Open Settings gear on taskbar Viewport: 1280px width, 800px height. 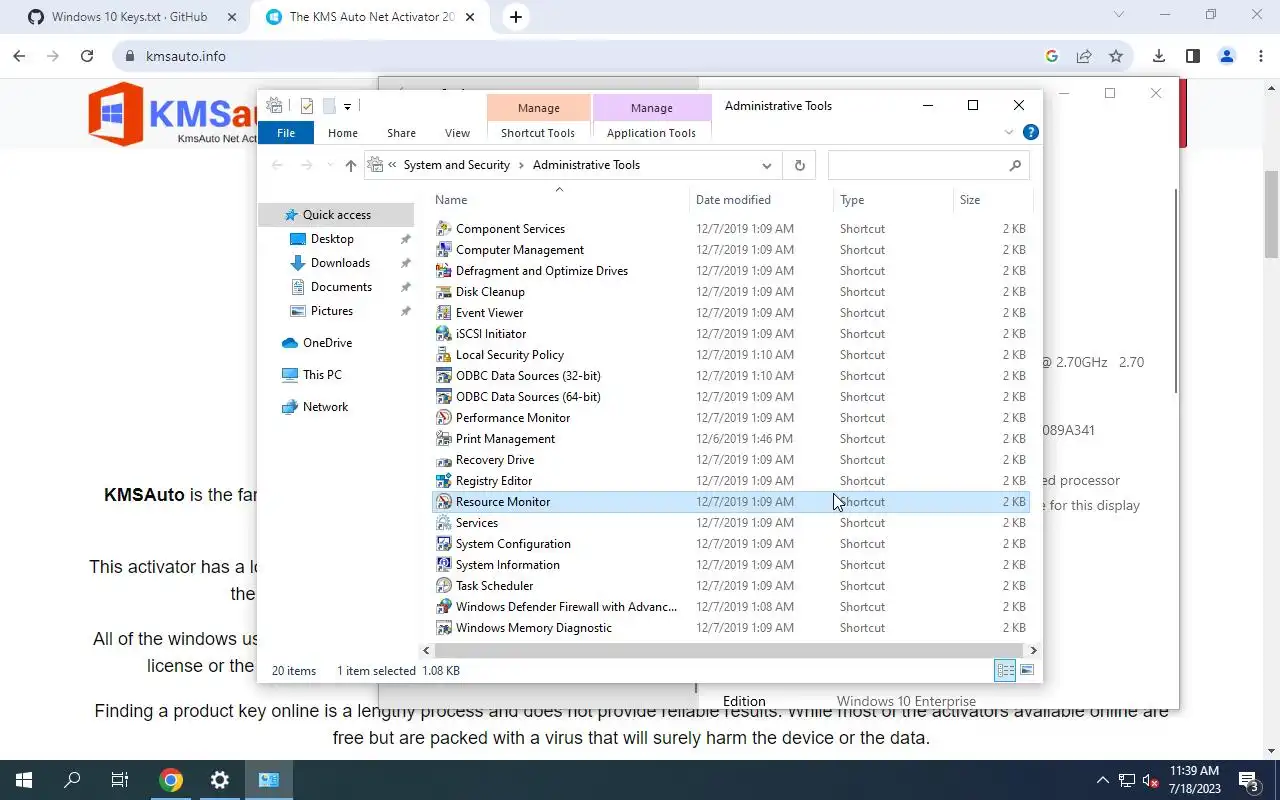coord(220,780)
